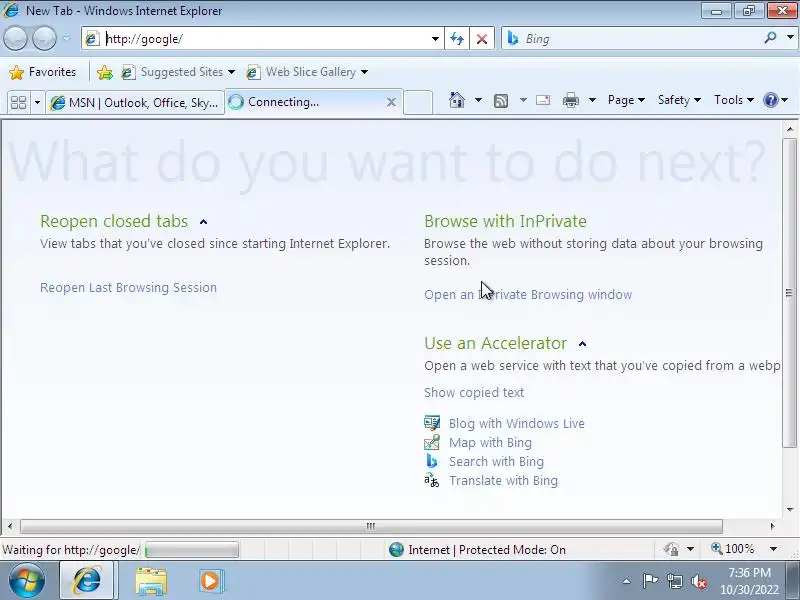Click Internet Explorer taskbar icon

tap(87, 581)
